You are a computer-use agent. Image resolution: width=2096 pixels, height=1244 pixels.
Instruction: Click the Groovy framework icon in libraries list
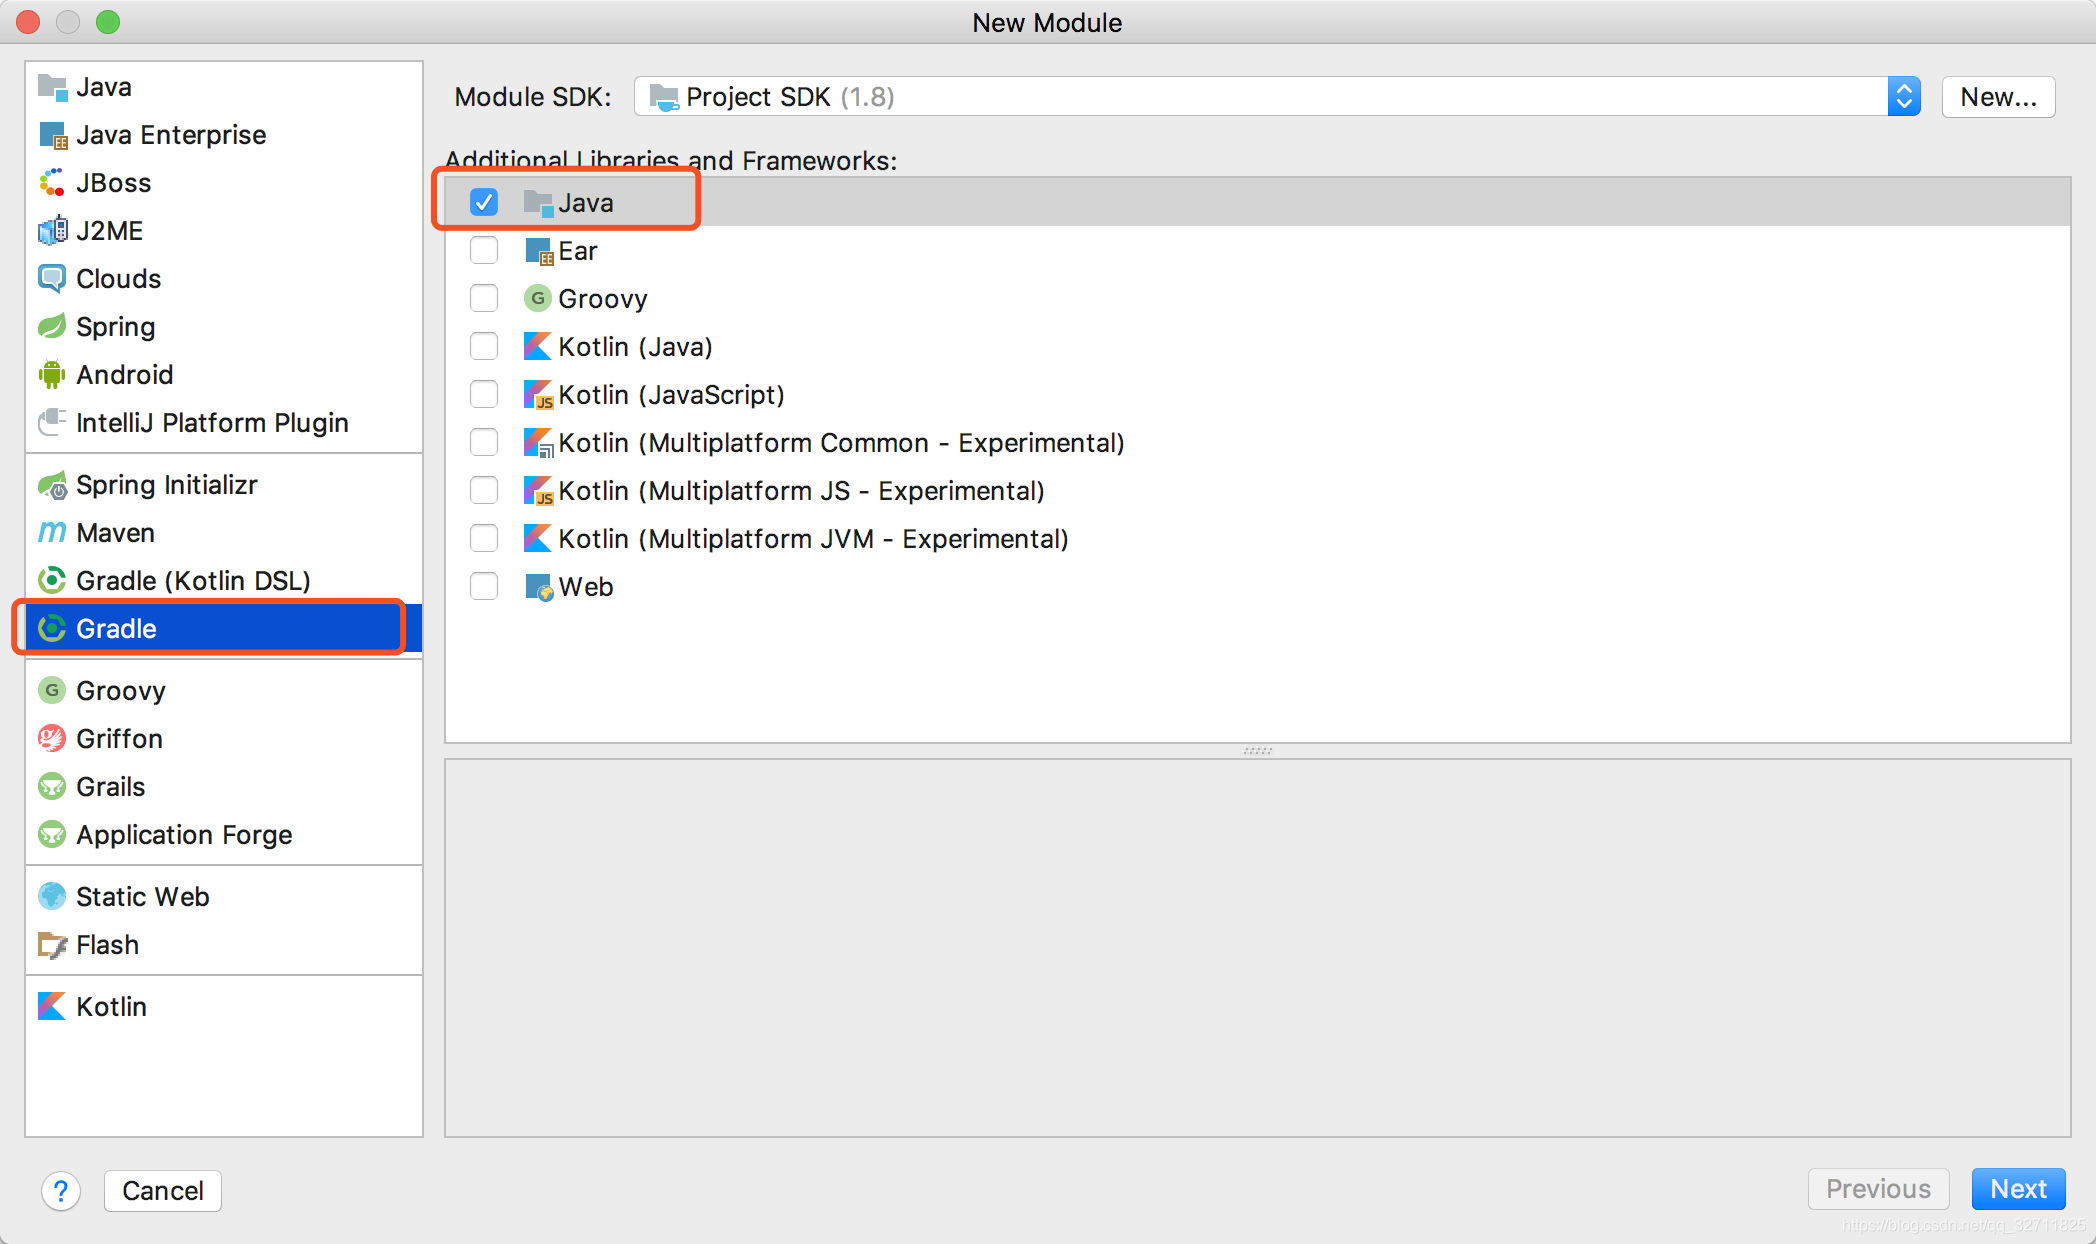(x=538, y=298)
